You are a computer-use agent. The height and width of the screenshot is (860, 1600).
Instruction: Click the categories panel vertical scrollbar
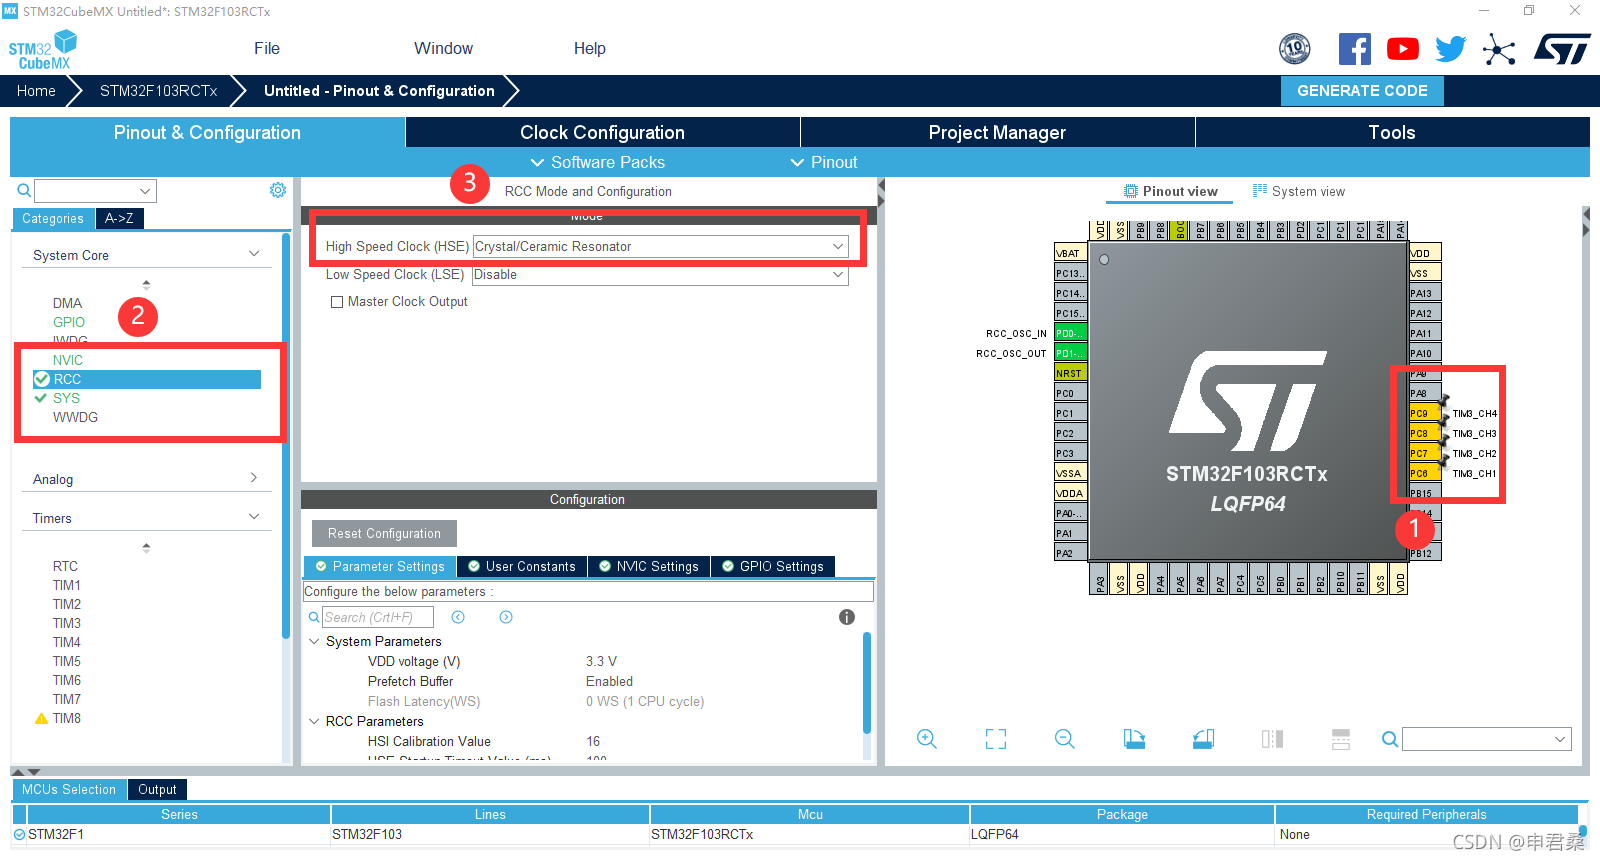click(x=286, y=435)
